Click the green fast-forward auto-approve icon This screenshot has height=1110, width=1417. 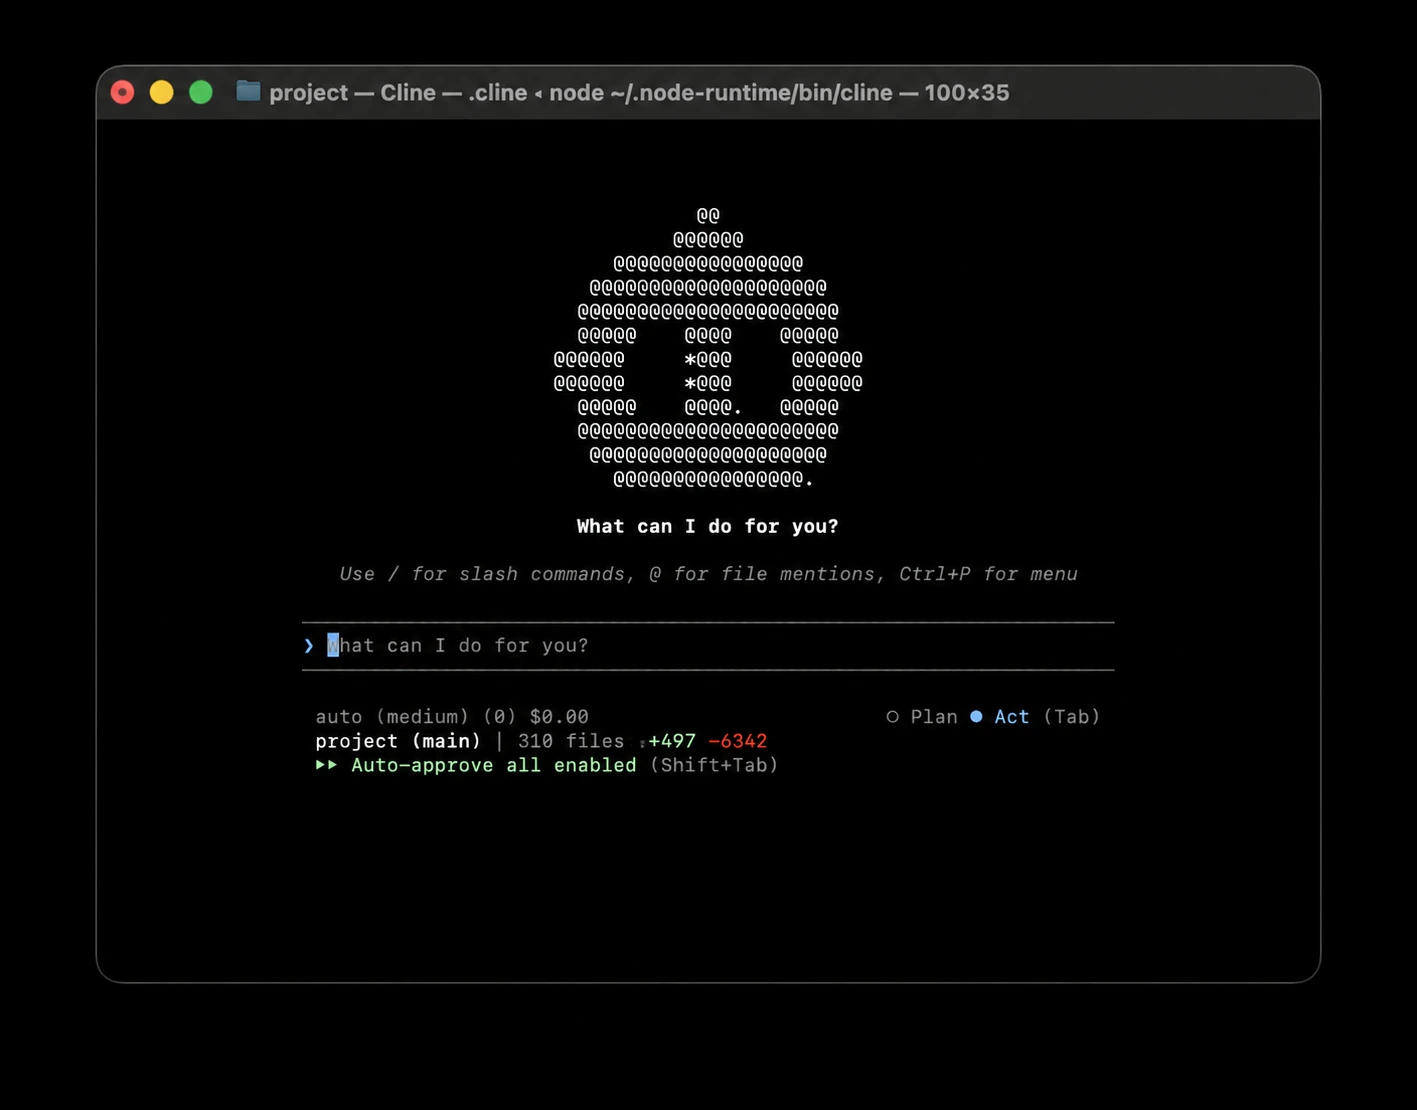[x=326, y=765]
